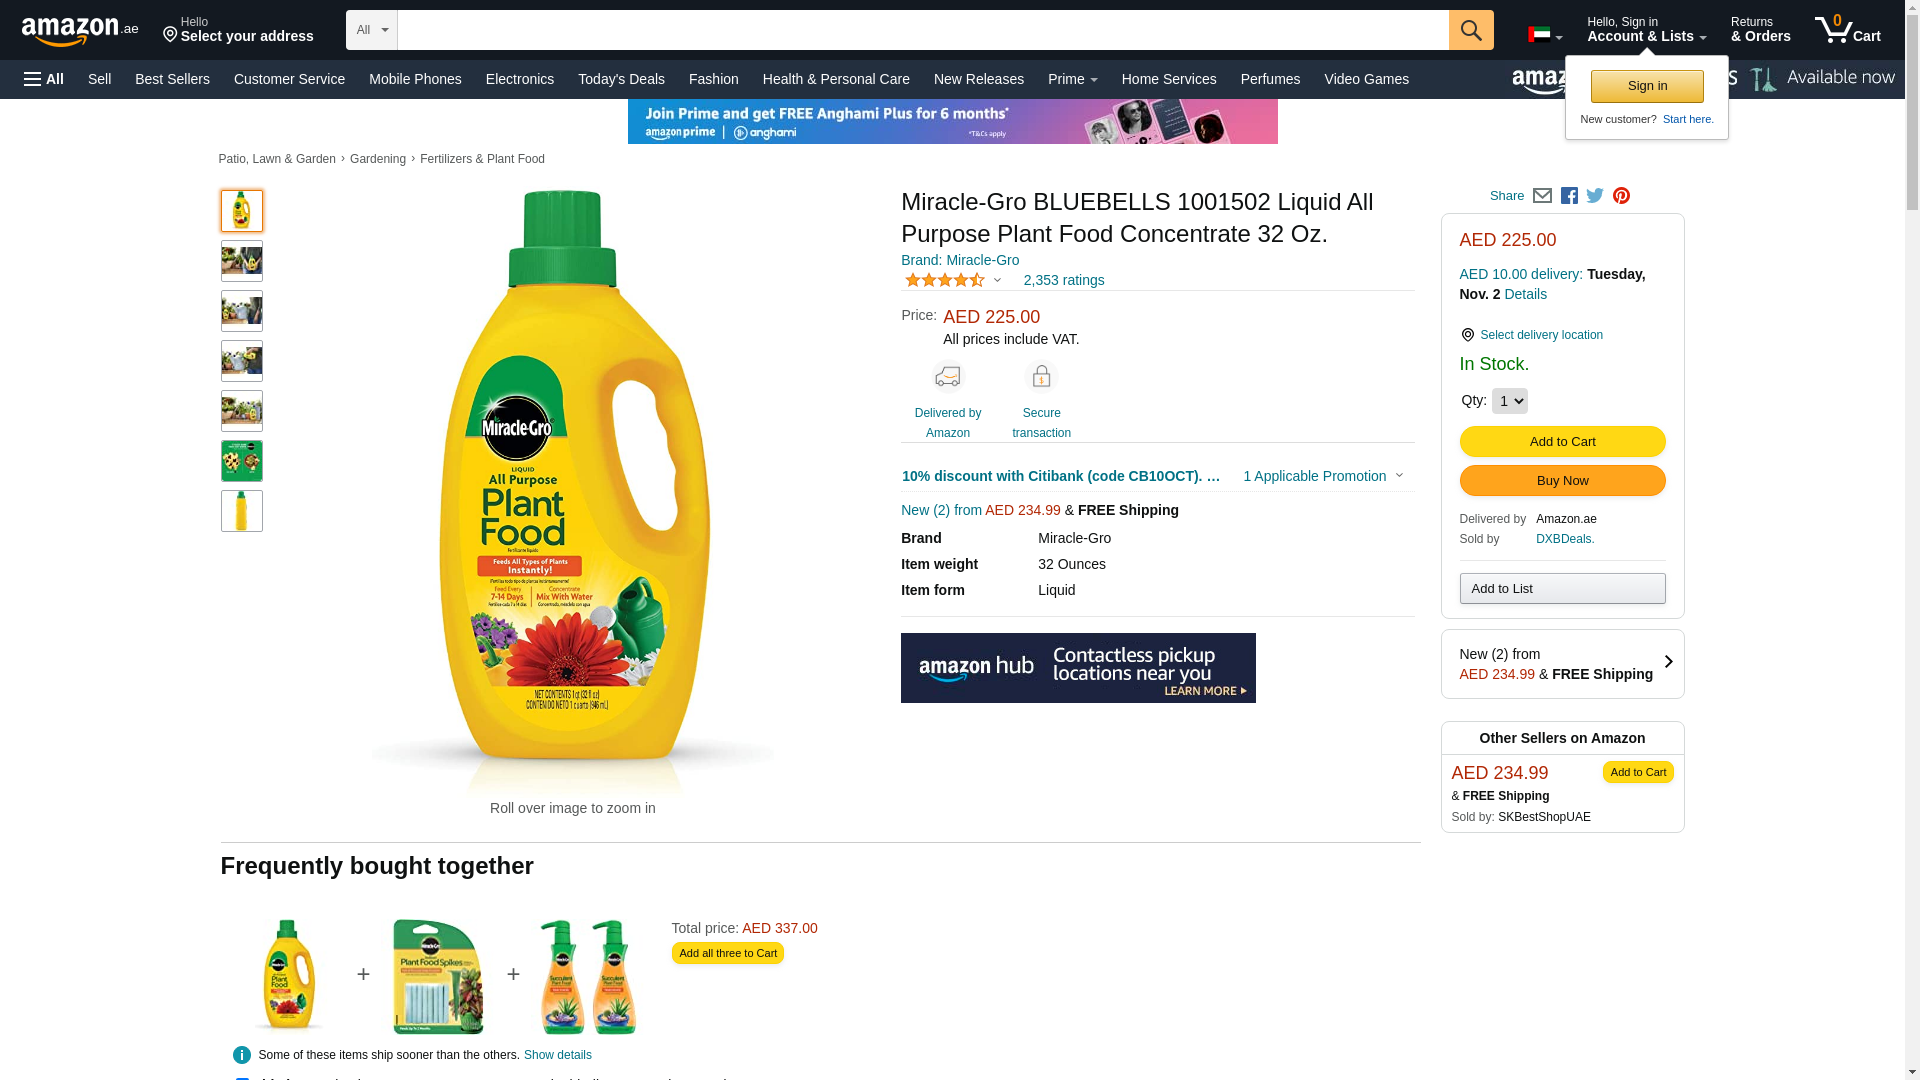This screenshot has height=1080, width=1920.
Task: Go to Today's Deals
Action: (621, 79)
